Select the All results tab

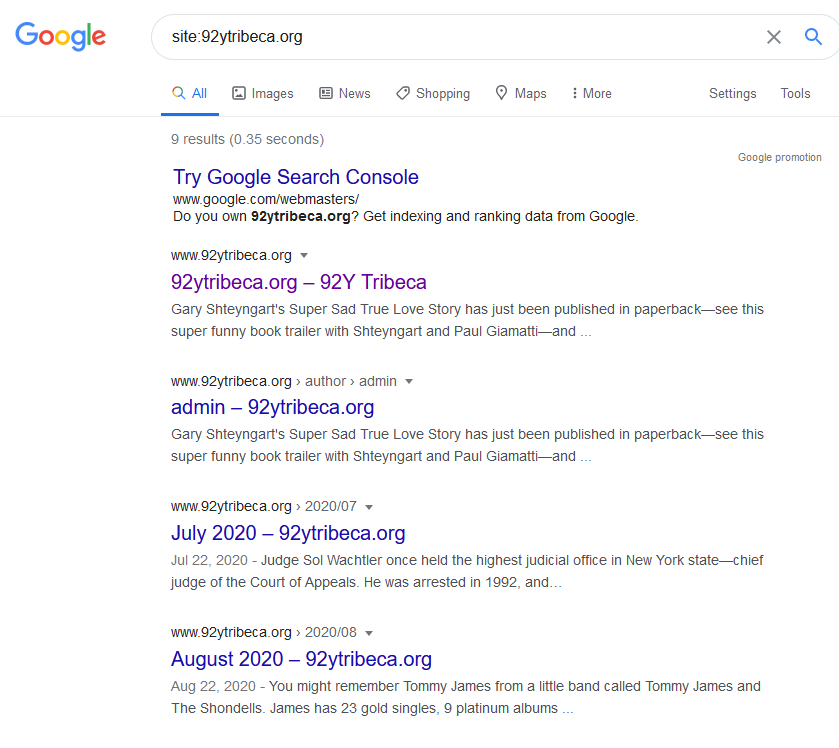pyautogui.click(x=189, y=94)
